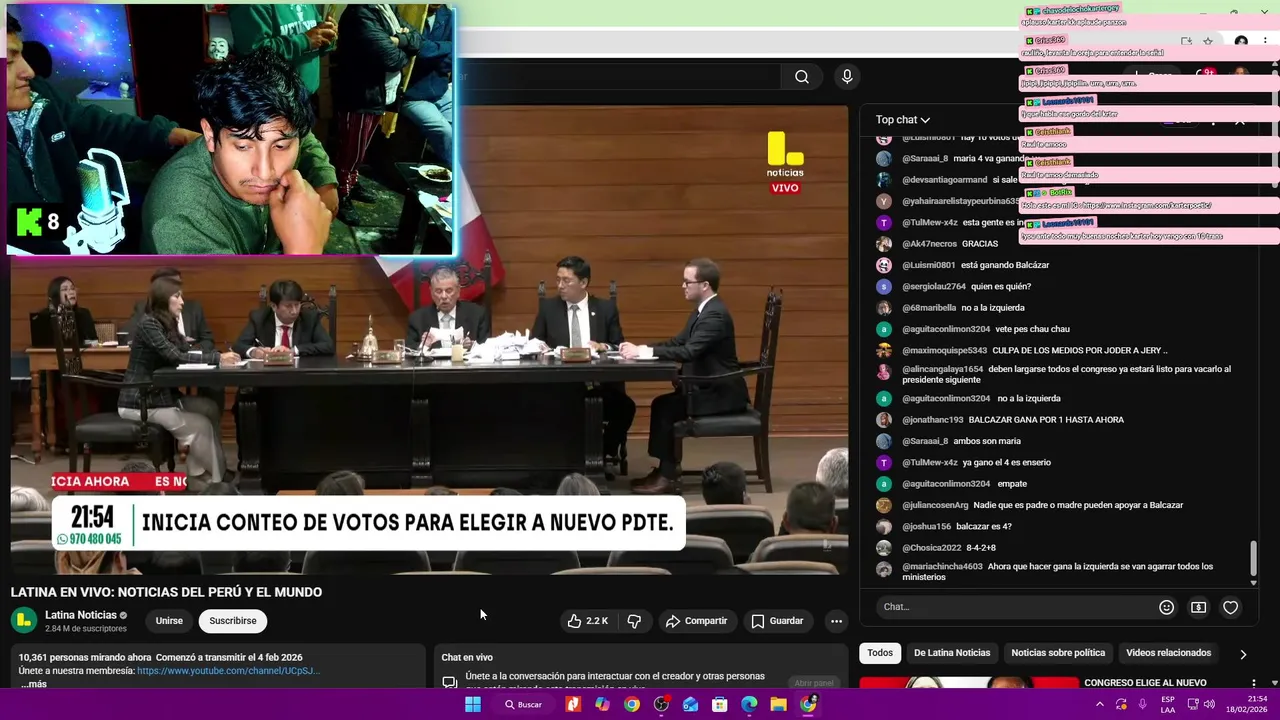Open Microsoft Store from taskbar
1280x720 pixels.
[719, 704]
